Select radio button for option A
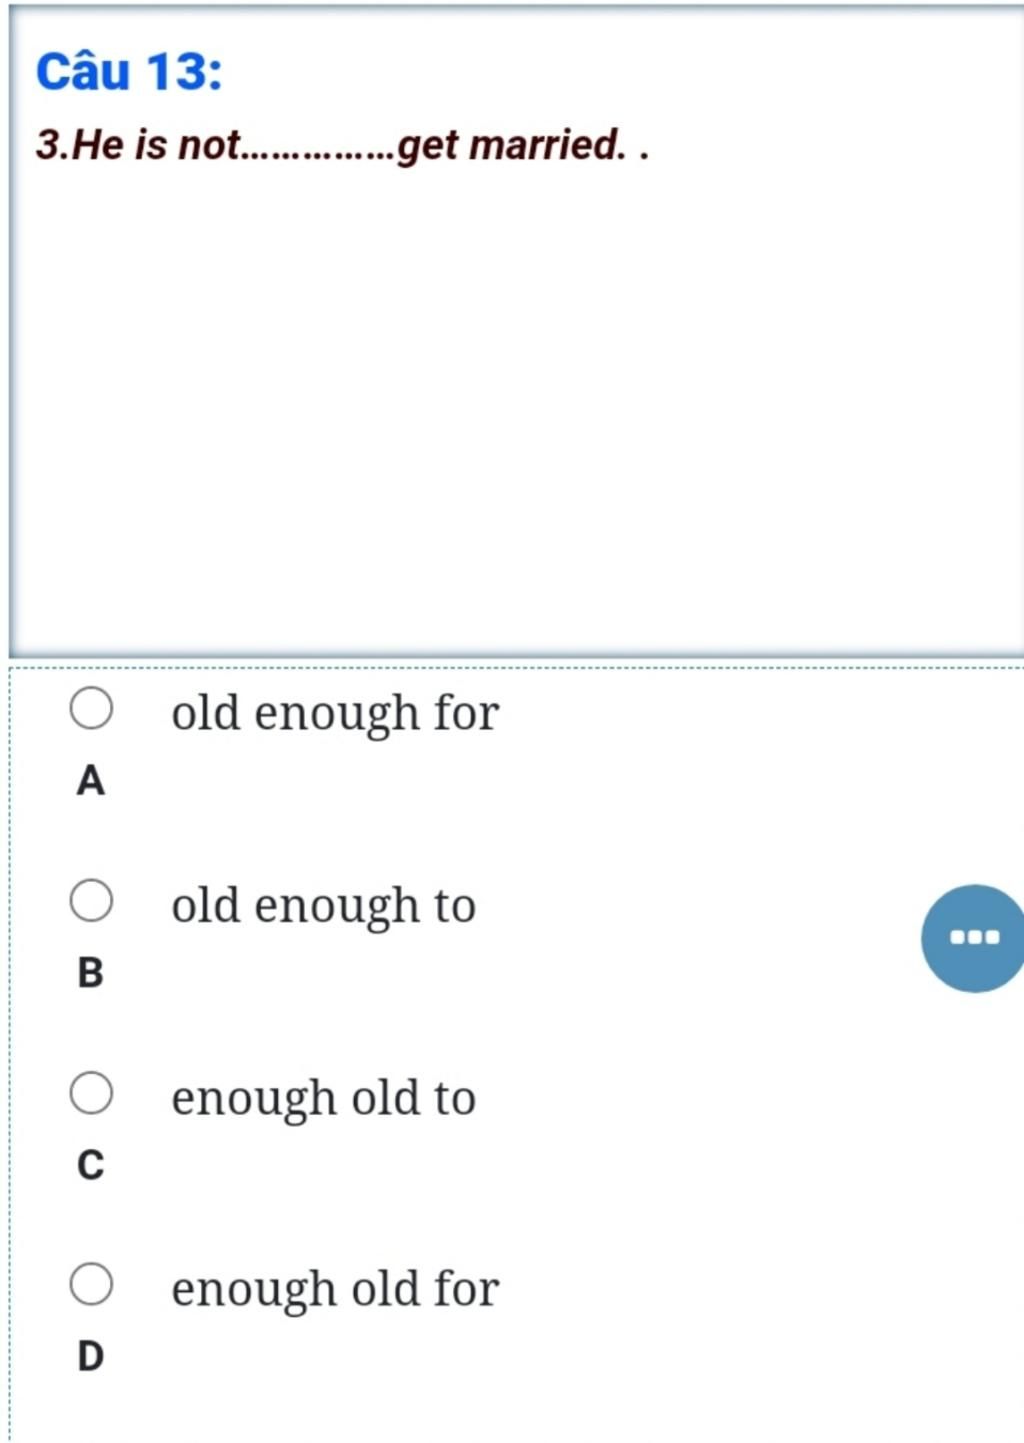 pos(91,709)
